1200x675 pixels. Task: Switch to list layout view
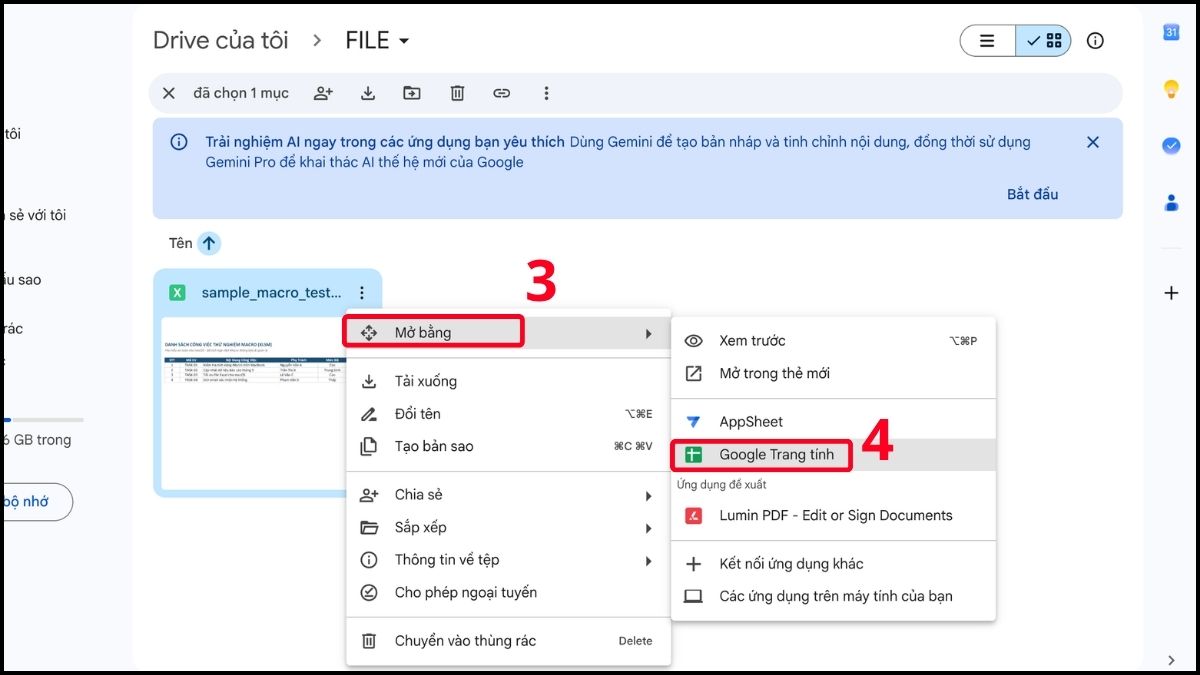click(x=987, y=41)
